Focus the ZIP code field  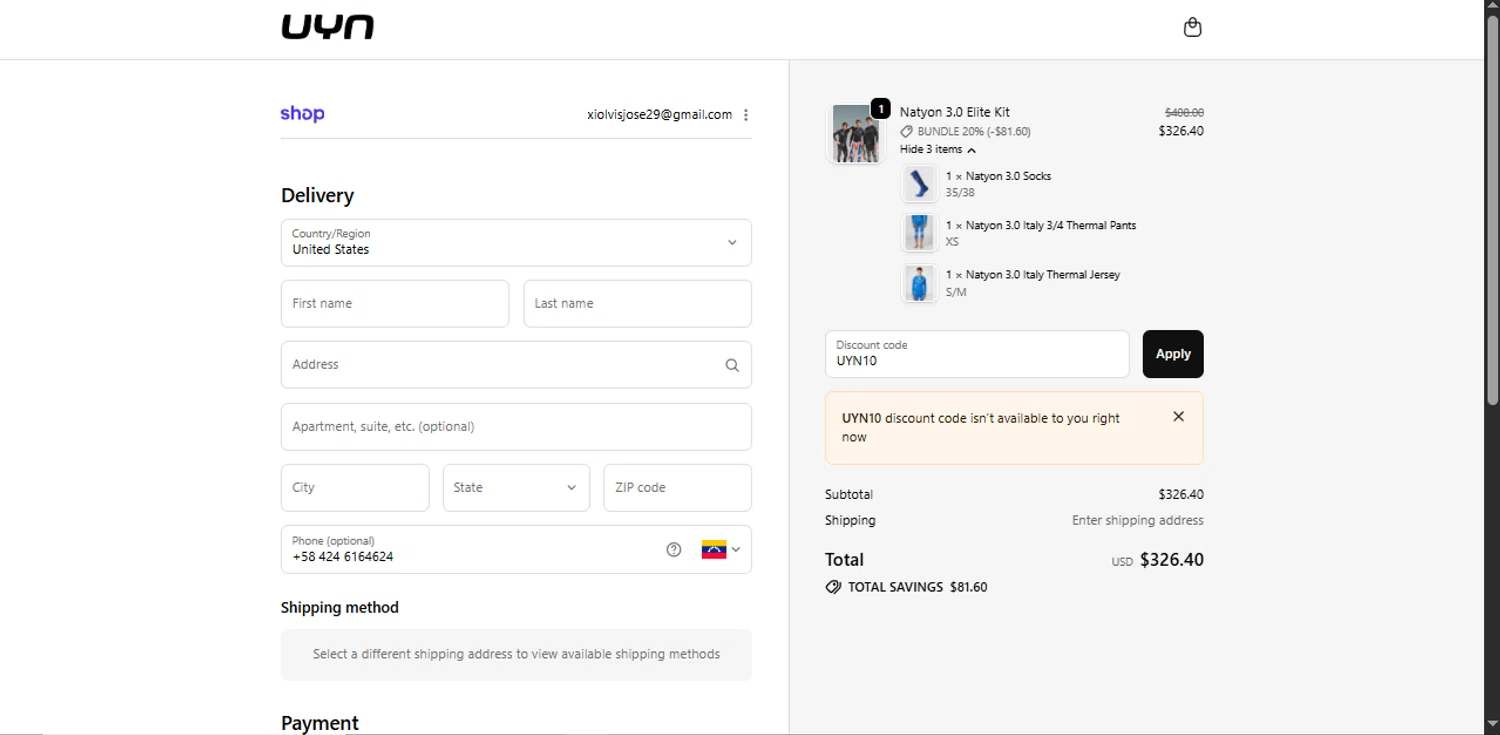click(x=678, y=488)
